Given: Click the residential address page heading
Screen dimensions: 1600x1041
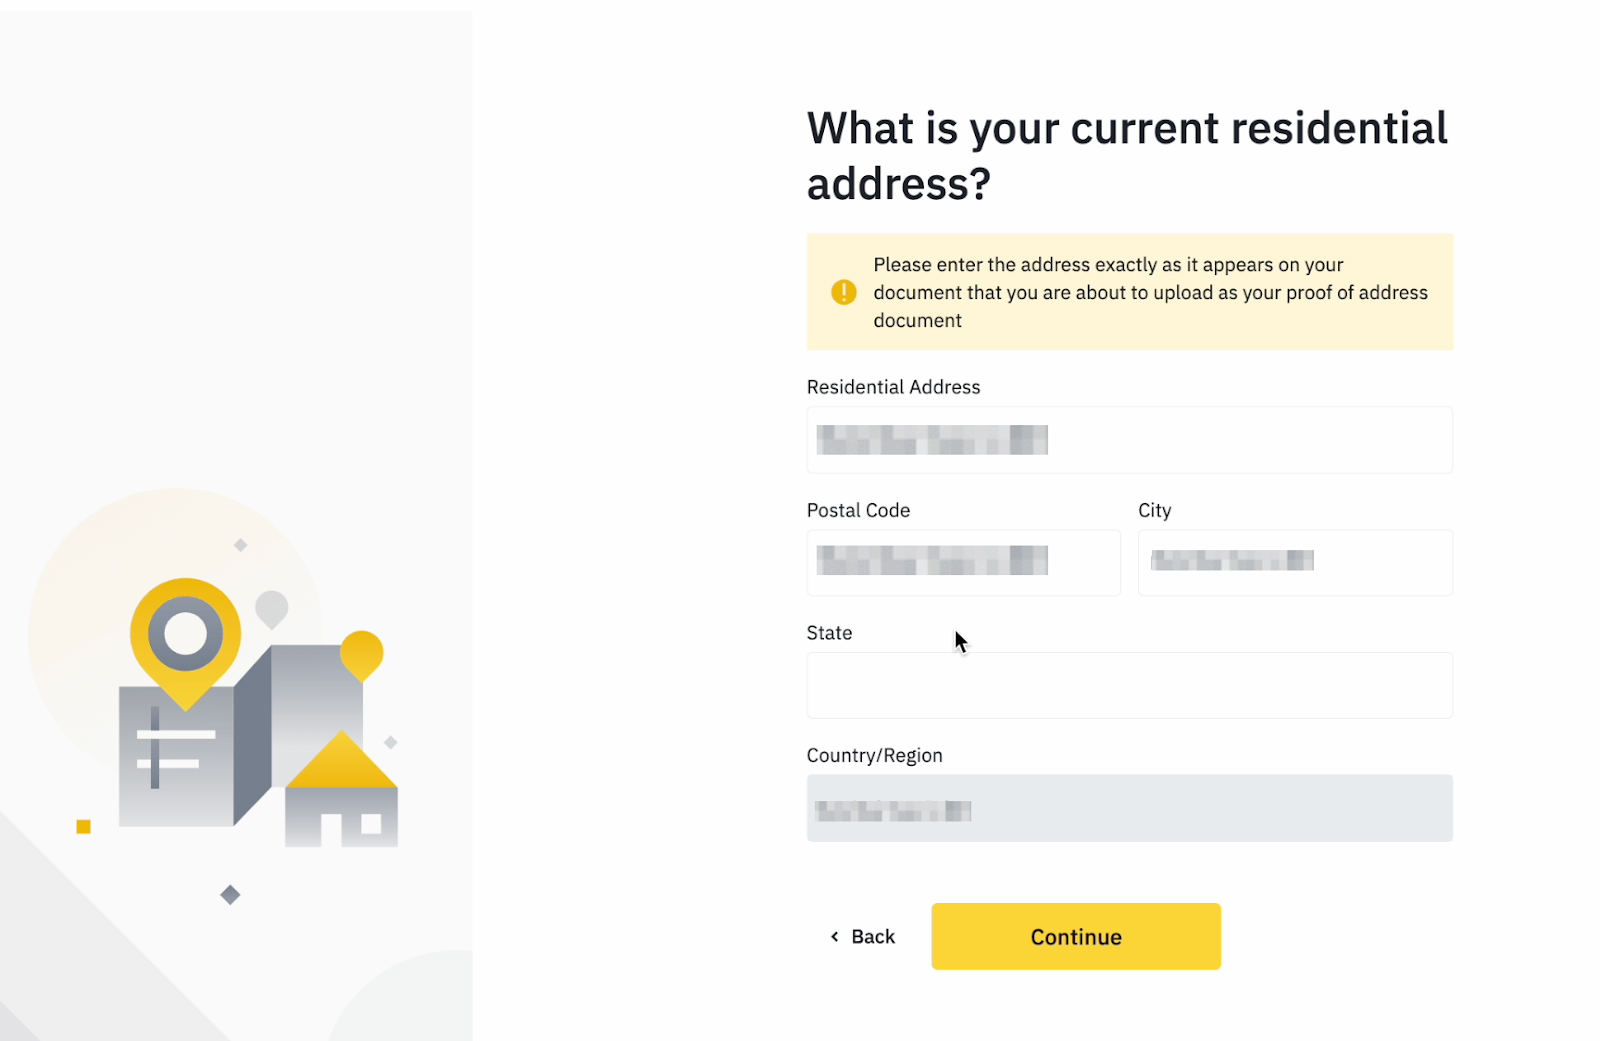Looking at the screenshot, I should point(1127,156).
